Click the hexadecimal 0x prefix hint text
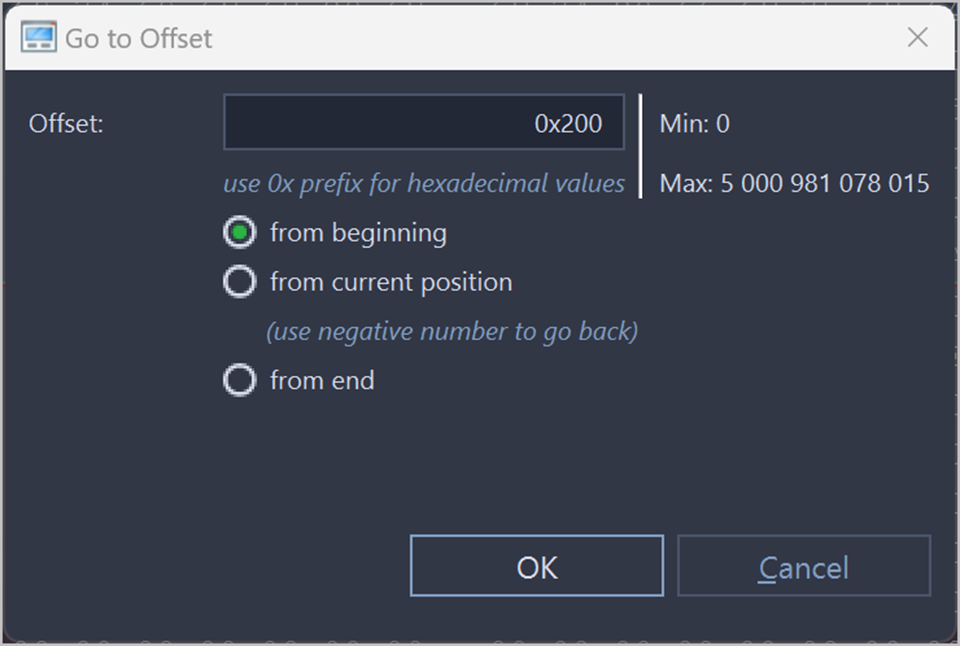 point(423,184)
